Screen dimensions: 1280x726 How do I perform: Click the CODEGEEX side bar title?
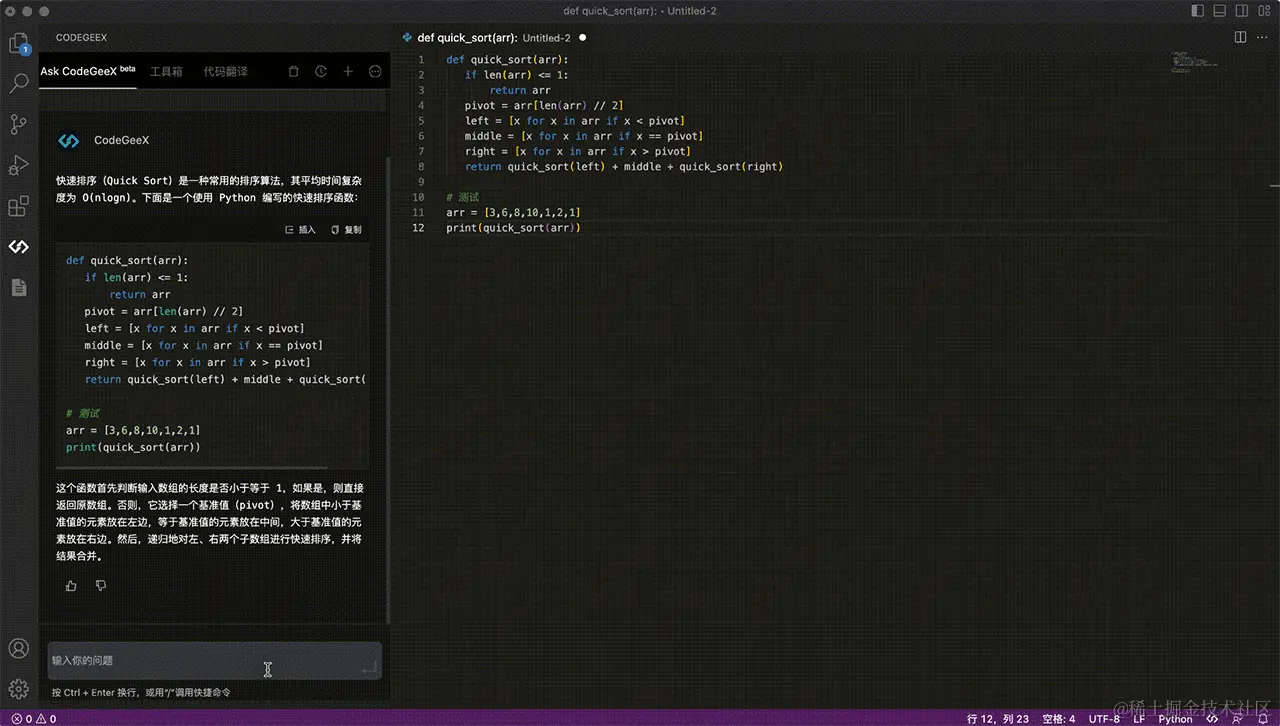(x=81, y=38)
